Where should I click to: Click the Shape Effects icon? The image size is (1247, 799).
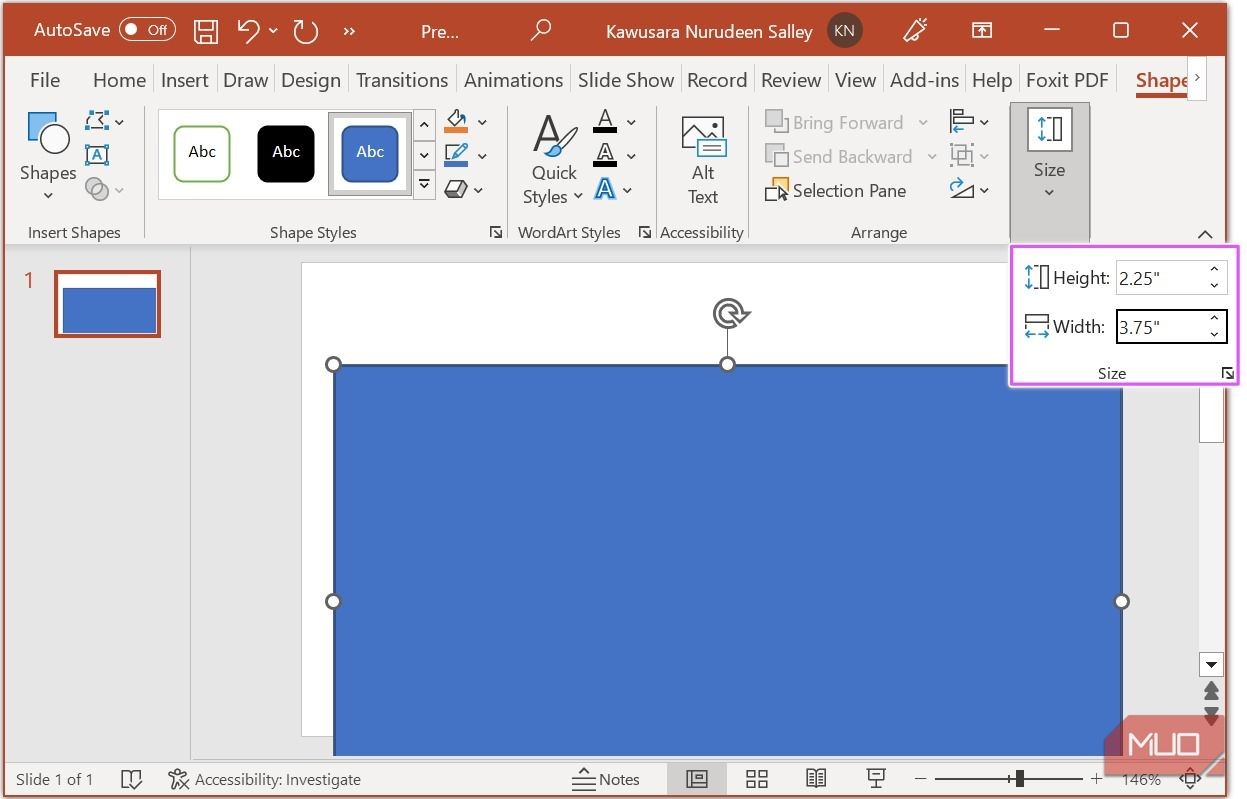tap(456, 188)
